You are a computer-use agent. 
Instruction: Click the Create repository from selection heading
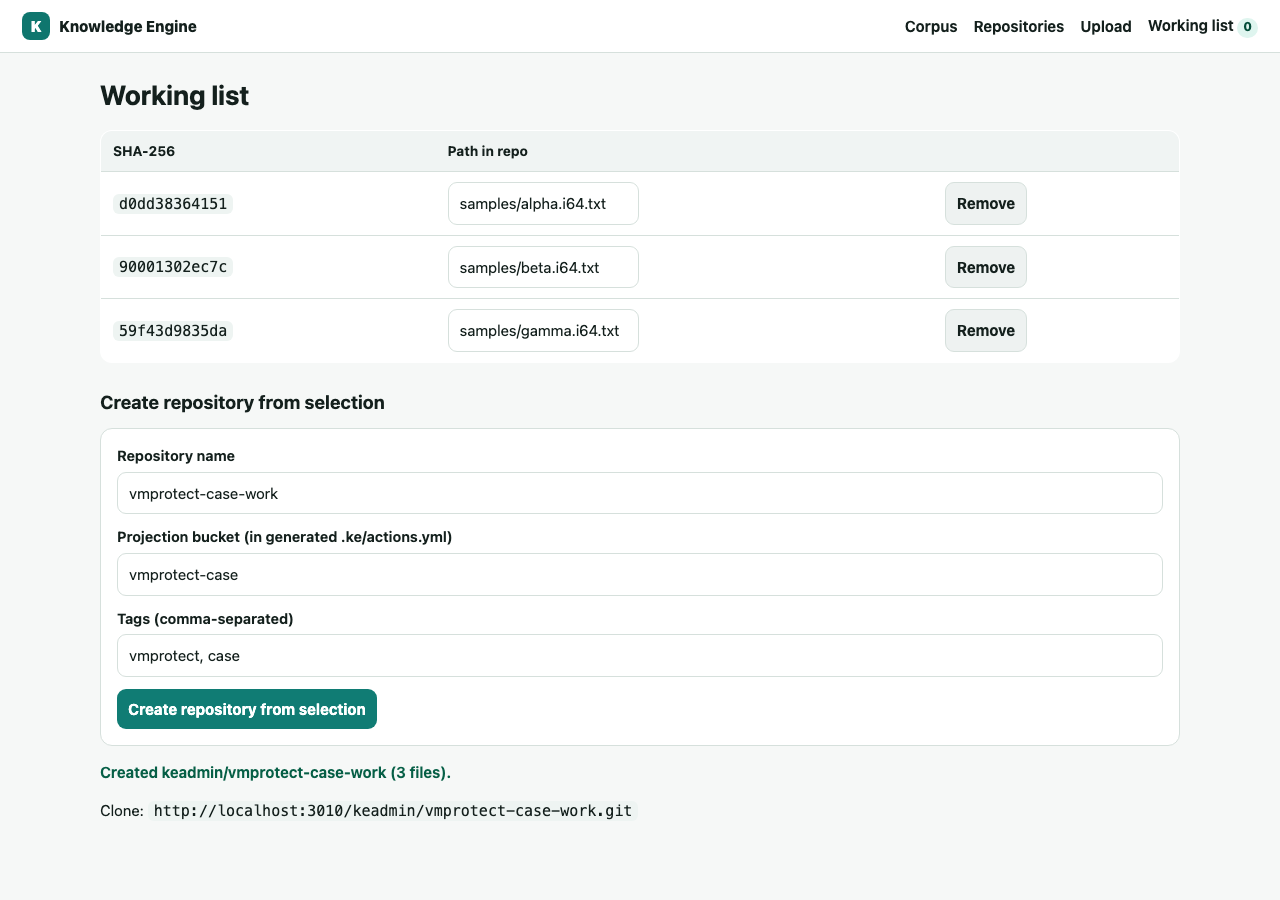tap(242, 403)
